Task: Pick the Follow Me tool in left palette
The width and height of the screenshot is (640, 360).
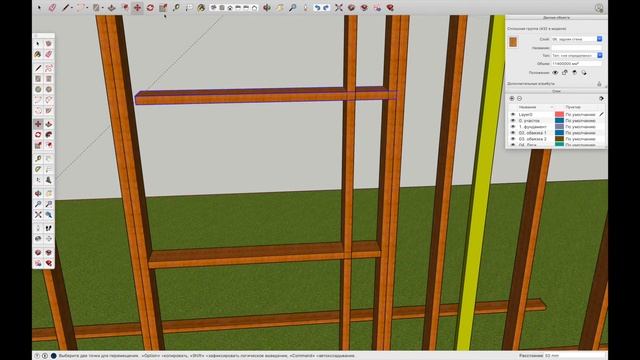Action: pos(49,135)
